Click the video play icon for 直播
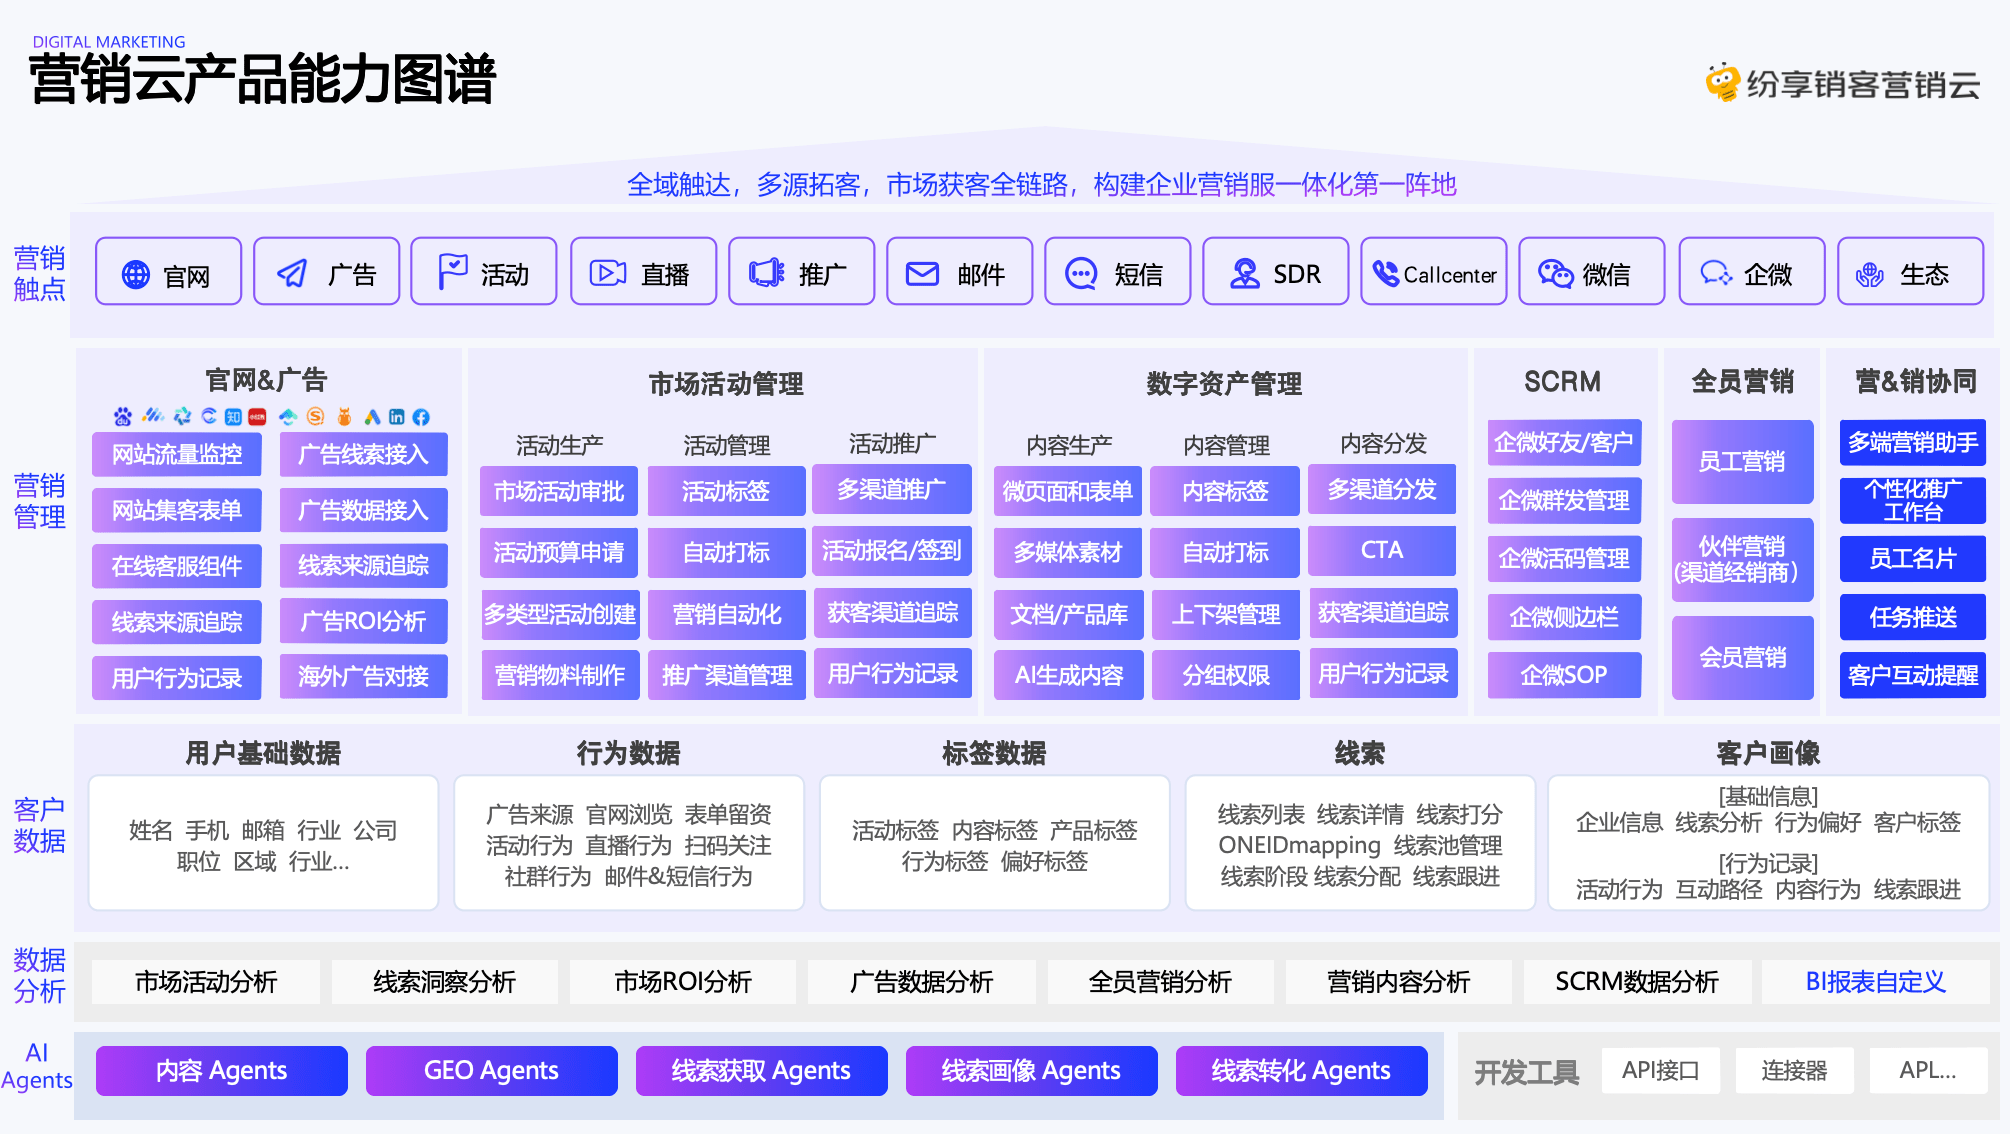 [x=608, y=273]
